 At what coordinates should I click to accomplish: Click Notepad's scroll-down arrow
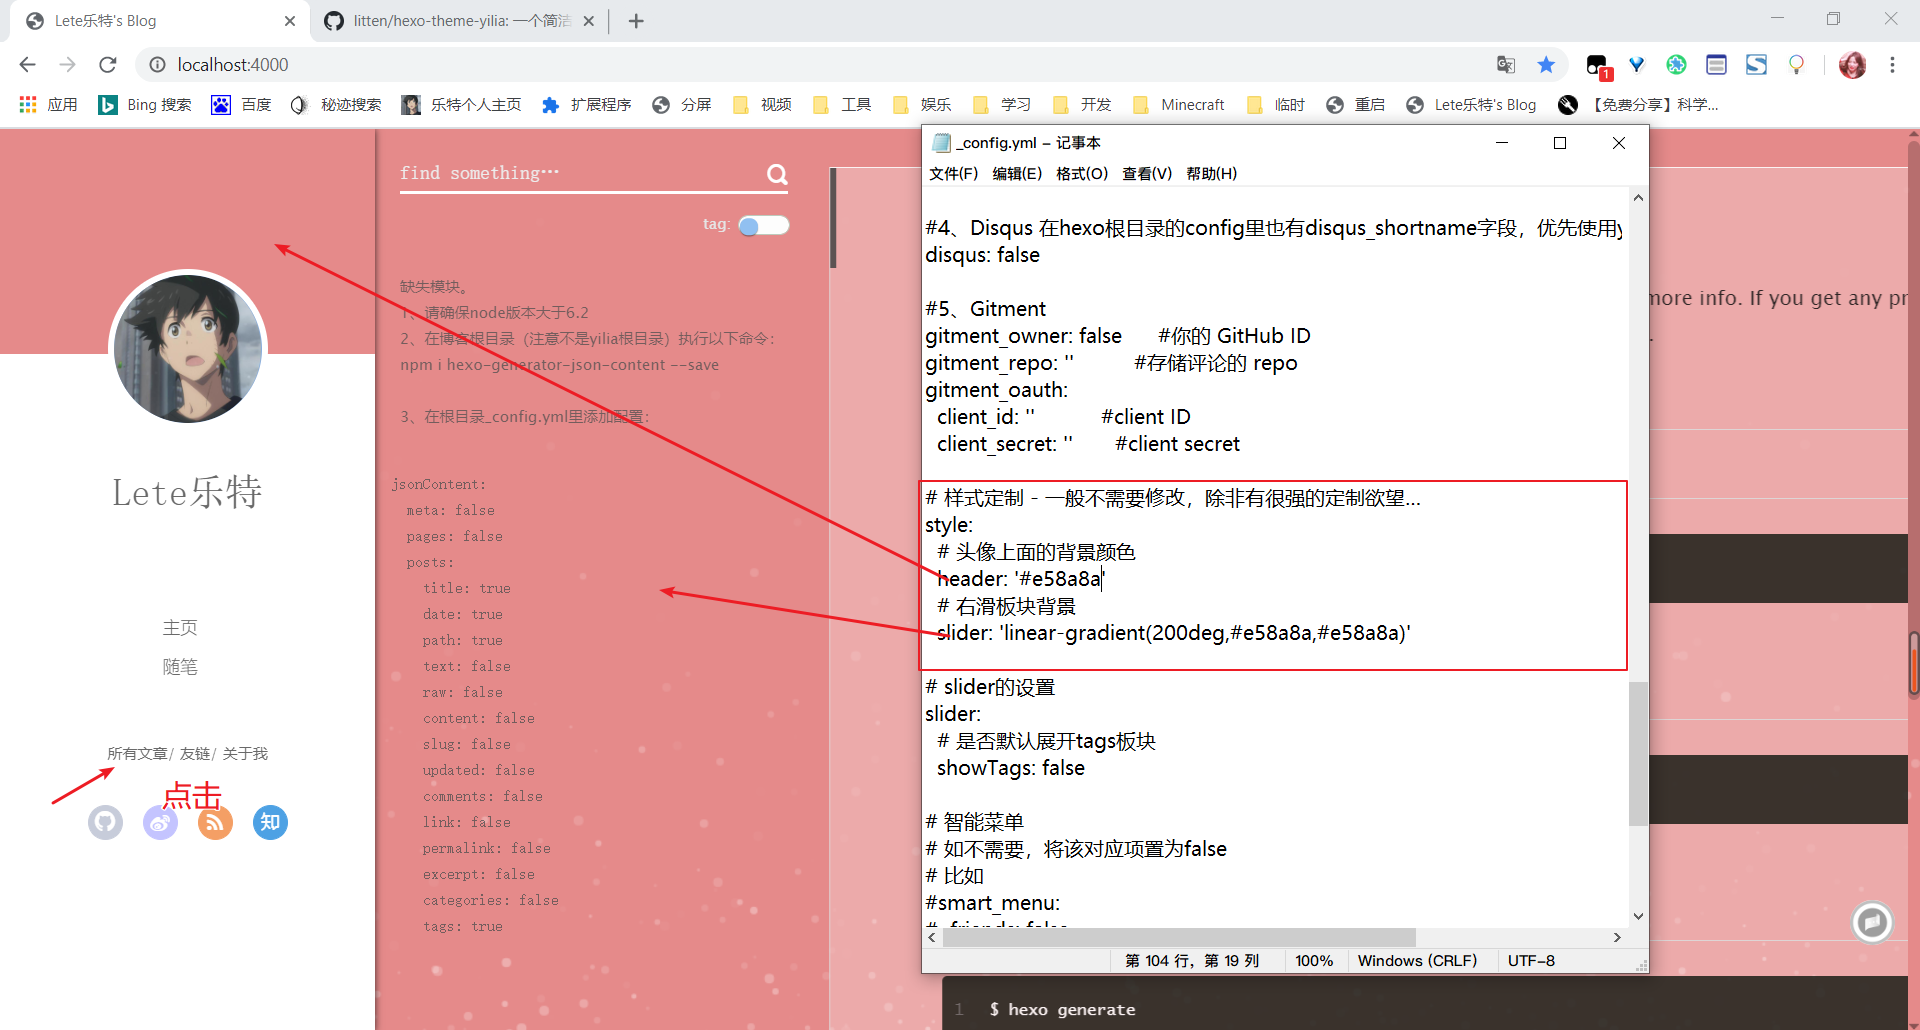1637,914
